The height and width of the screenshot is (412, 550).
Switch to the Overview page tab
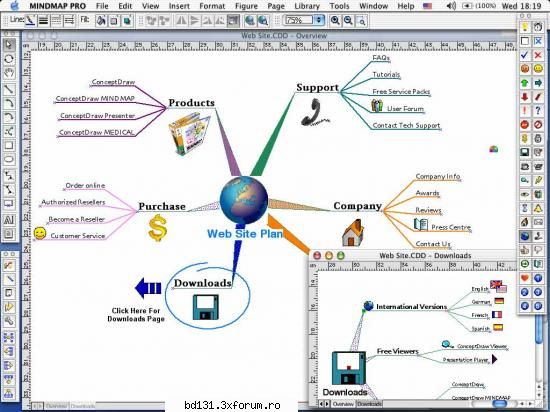pos(343,404)
